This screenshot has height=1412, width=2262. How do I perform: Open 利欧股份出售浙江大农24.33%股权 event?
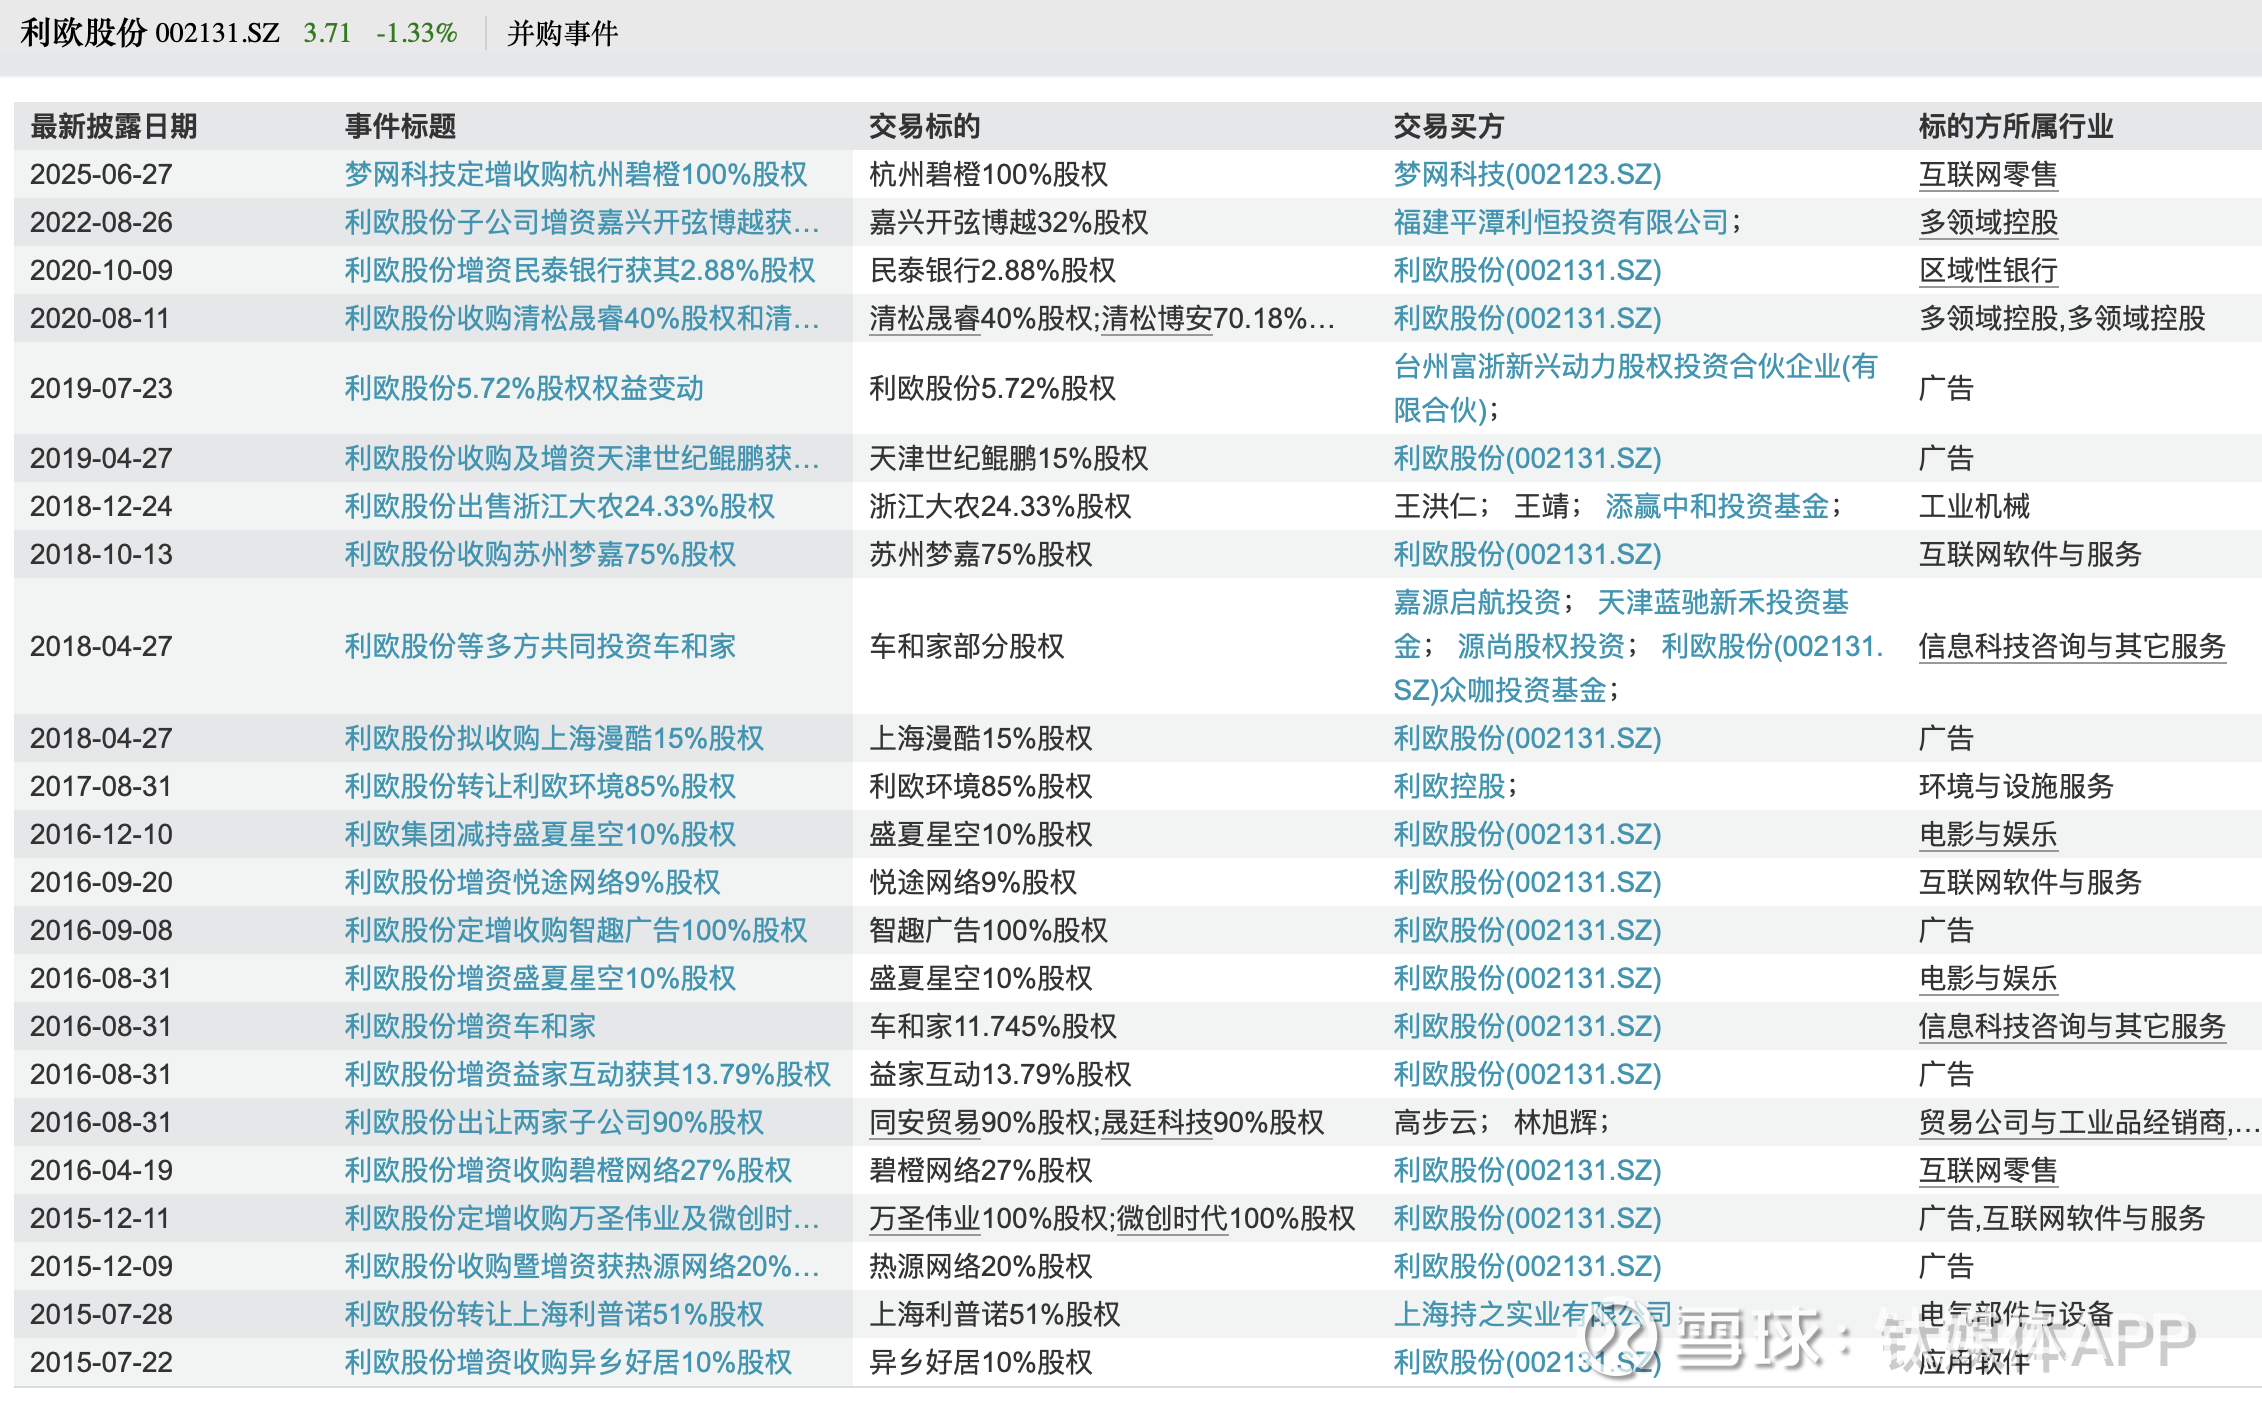559,506
